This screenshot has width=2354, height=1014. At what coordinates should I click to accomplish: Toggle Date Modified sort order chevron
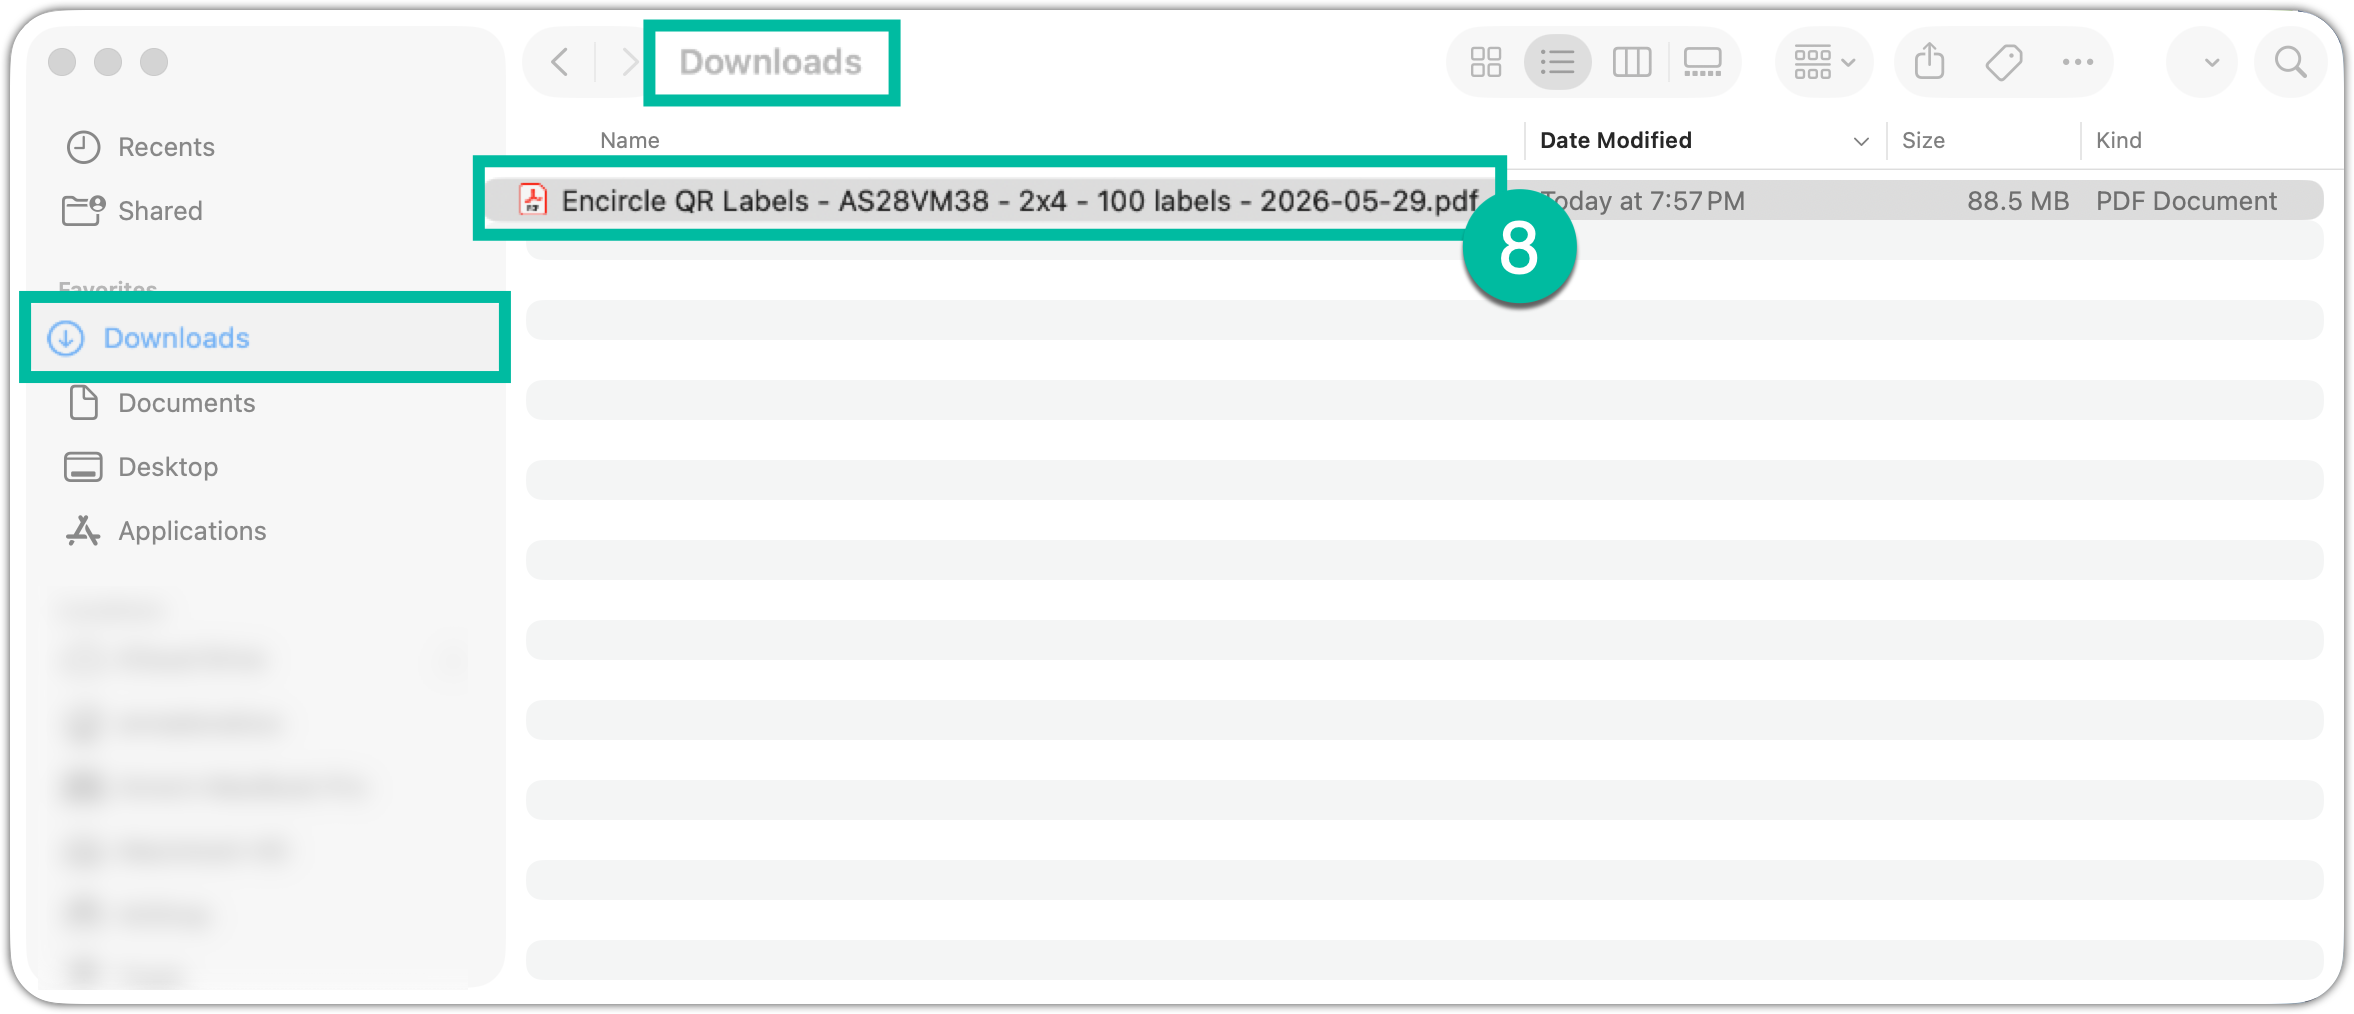[1860, 141]
